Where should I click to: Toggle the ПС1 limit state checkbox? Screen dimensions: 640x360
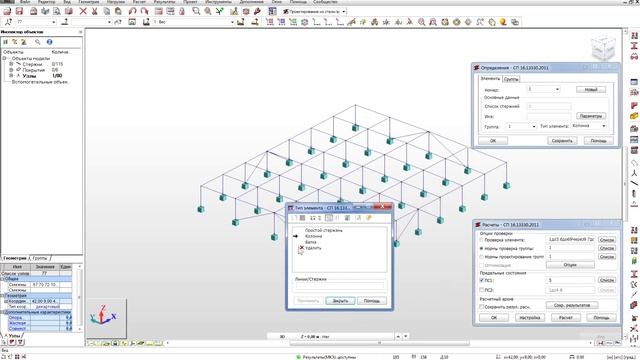(482, 280)
